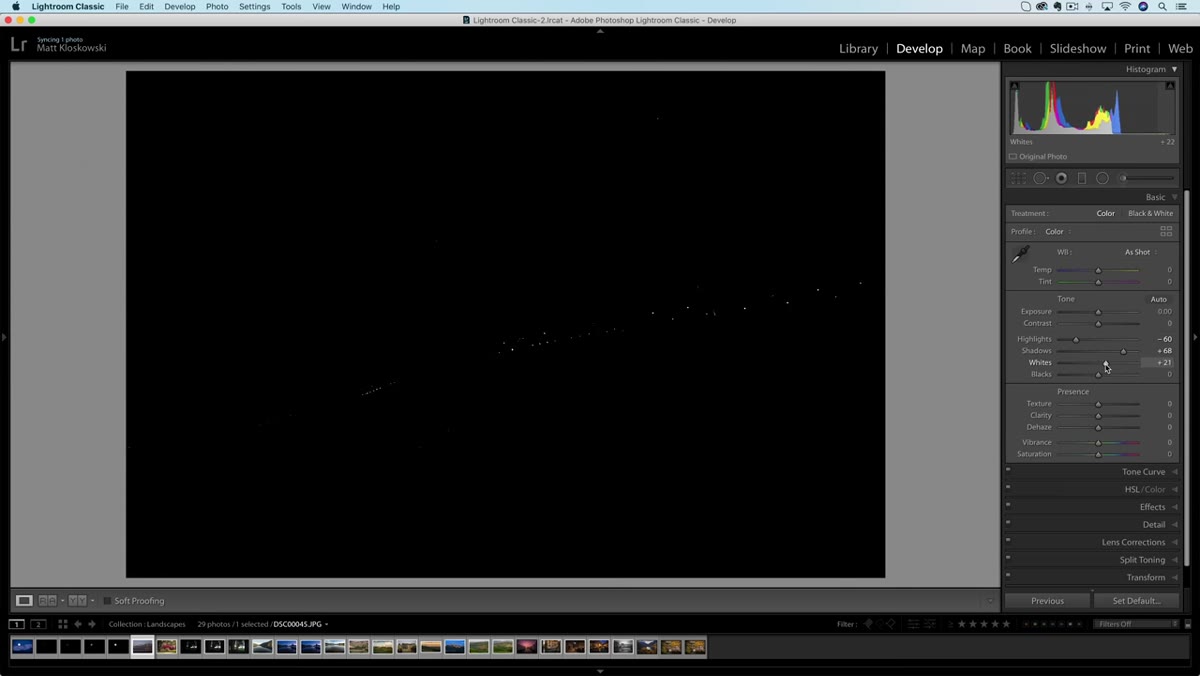
Task: Open the toolbar content dropdown arrow
Action: (x=990, y=601)
